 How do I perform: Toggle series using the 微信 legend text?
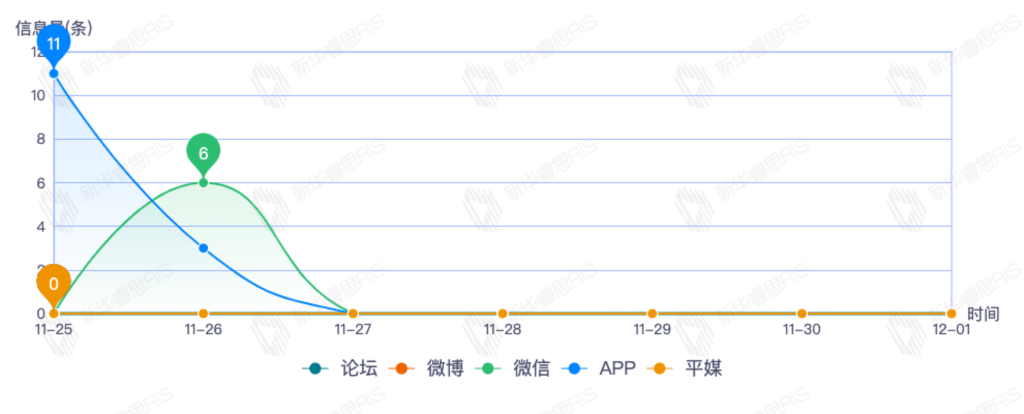tap(531, 368)
